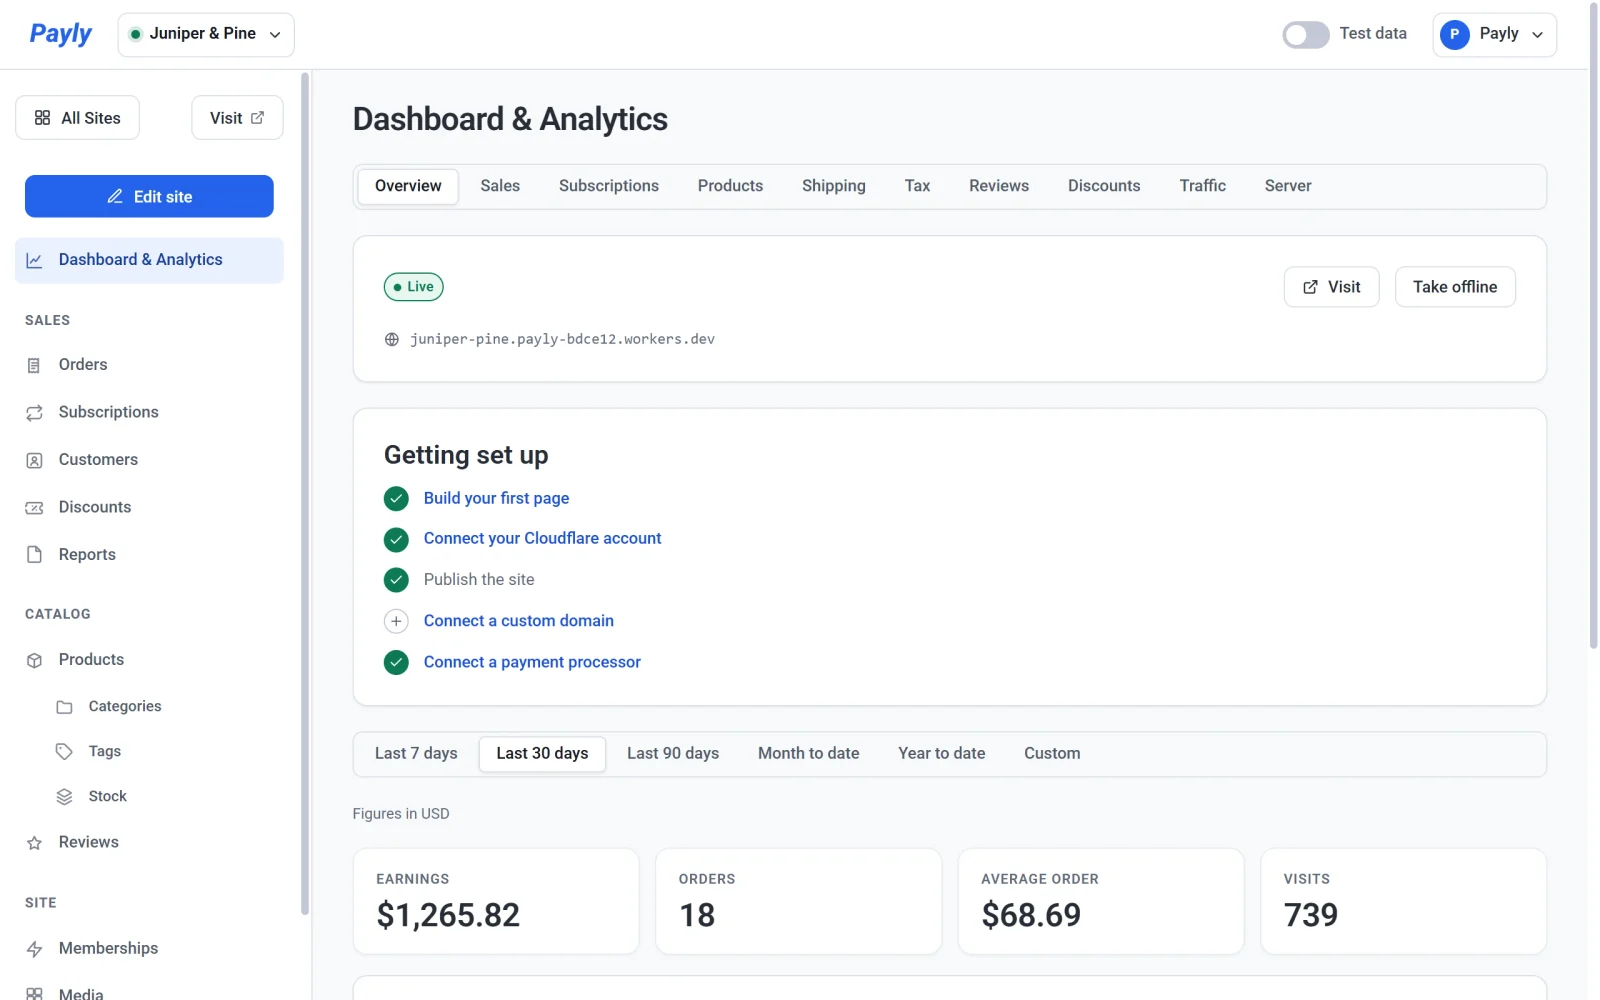Toggle the Test data switch

click(1306, 34)
